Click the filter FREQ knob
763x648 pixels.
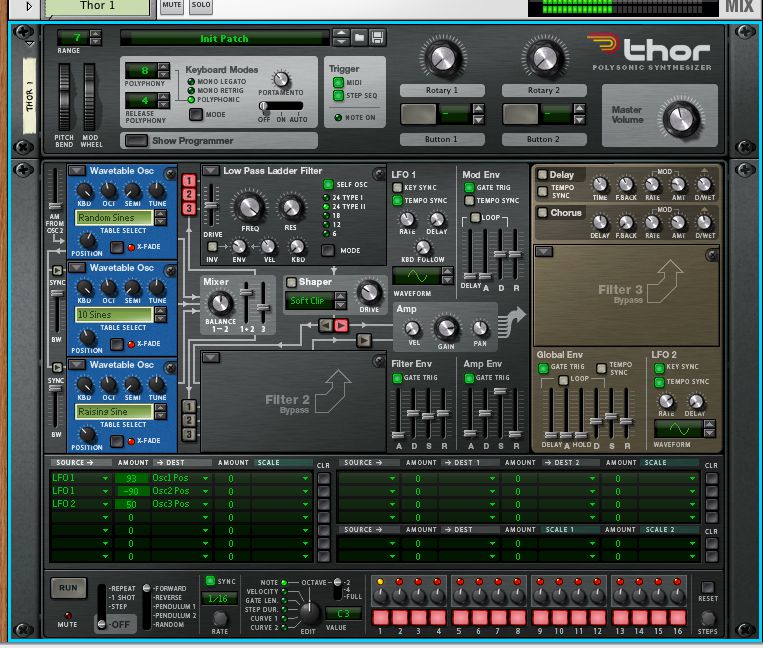click(250, 207)
